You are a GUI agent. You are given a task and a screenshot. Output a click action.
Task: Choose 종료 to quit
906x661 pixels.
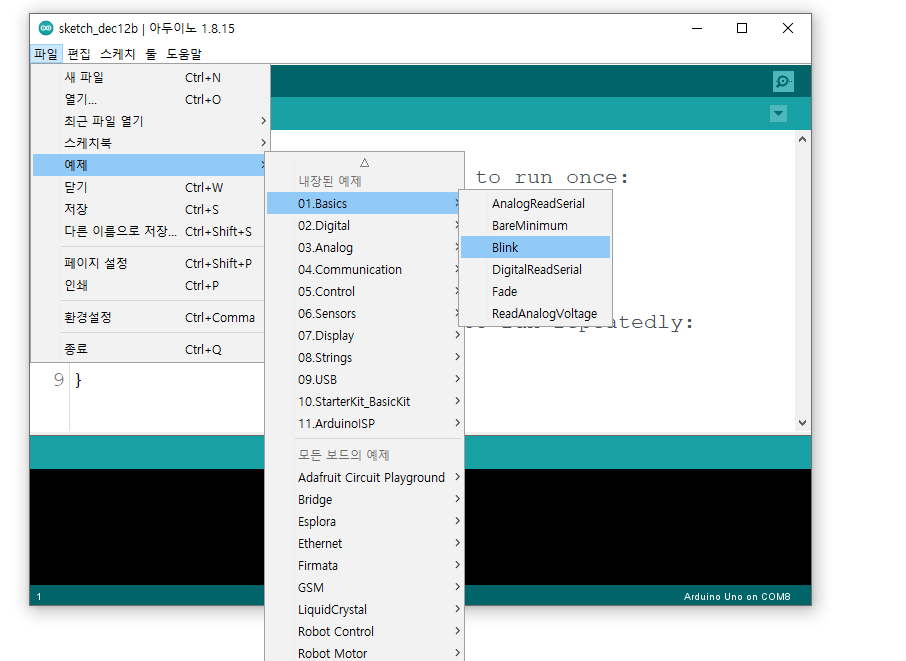pos(149,349)
